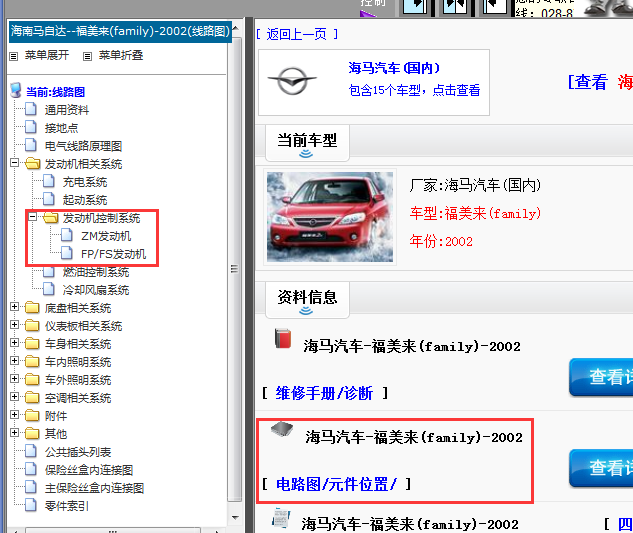The width and height of the screenshot is (633, 533).
Task: Expand the 其他 node
Action: [15, 432]
